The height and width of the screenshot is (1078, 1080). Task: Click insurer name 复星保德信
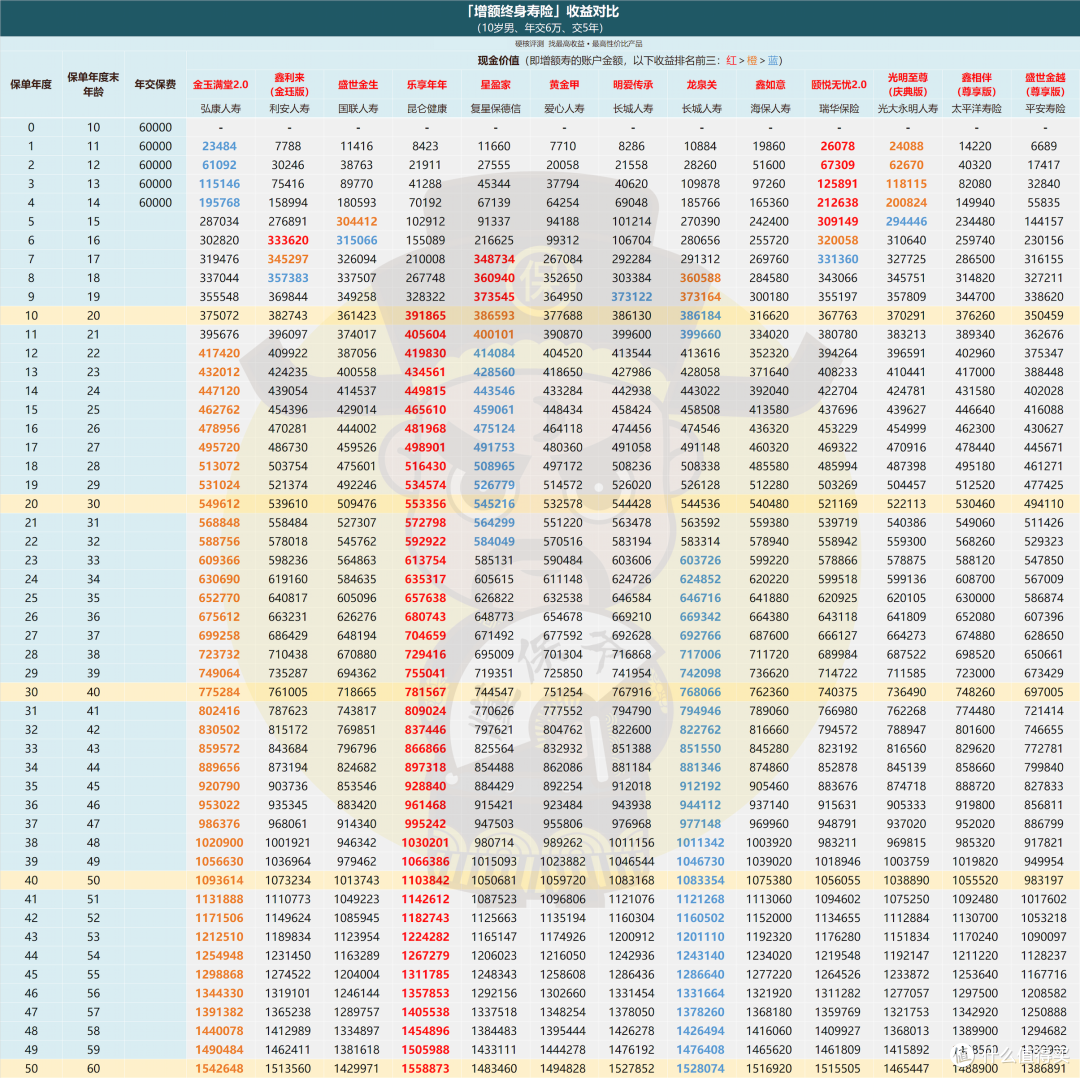495,108
